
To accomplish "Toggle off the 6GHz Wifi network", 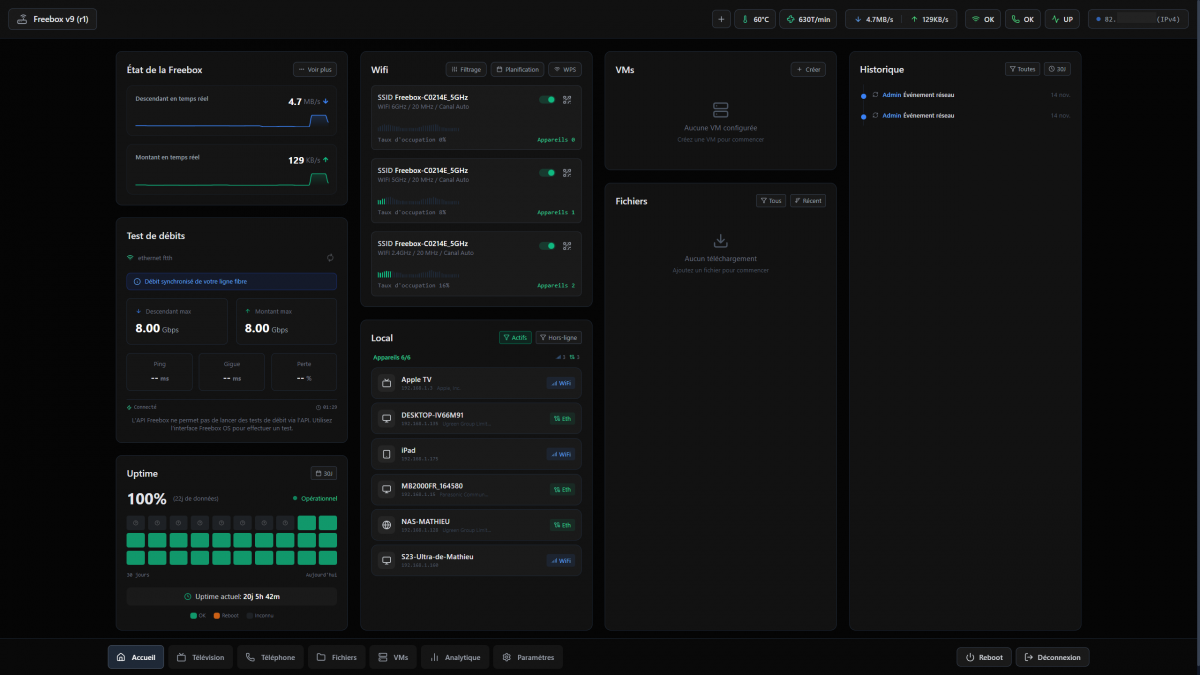I will [x=547, y=100].
